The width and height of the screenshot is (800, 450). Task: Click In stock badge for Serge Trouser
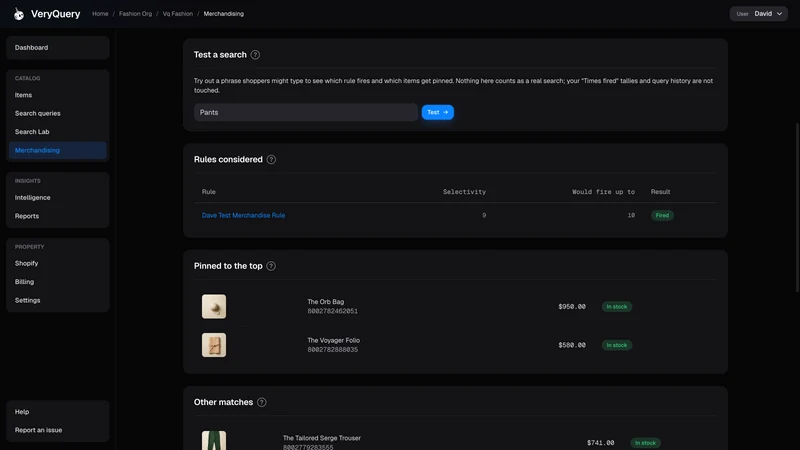645,443
